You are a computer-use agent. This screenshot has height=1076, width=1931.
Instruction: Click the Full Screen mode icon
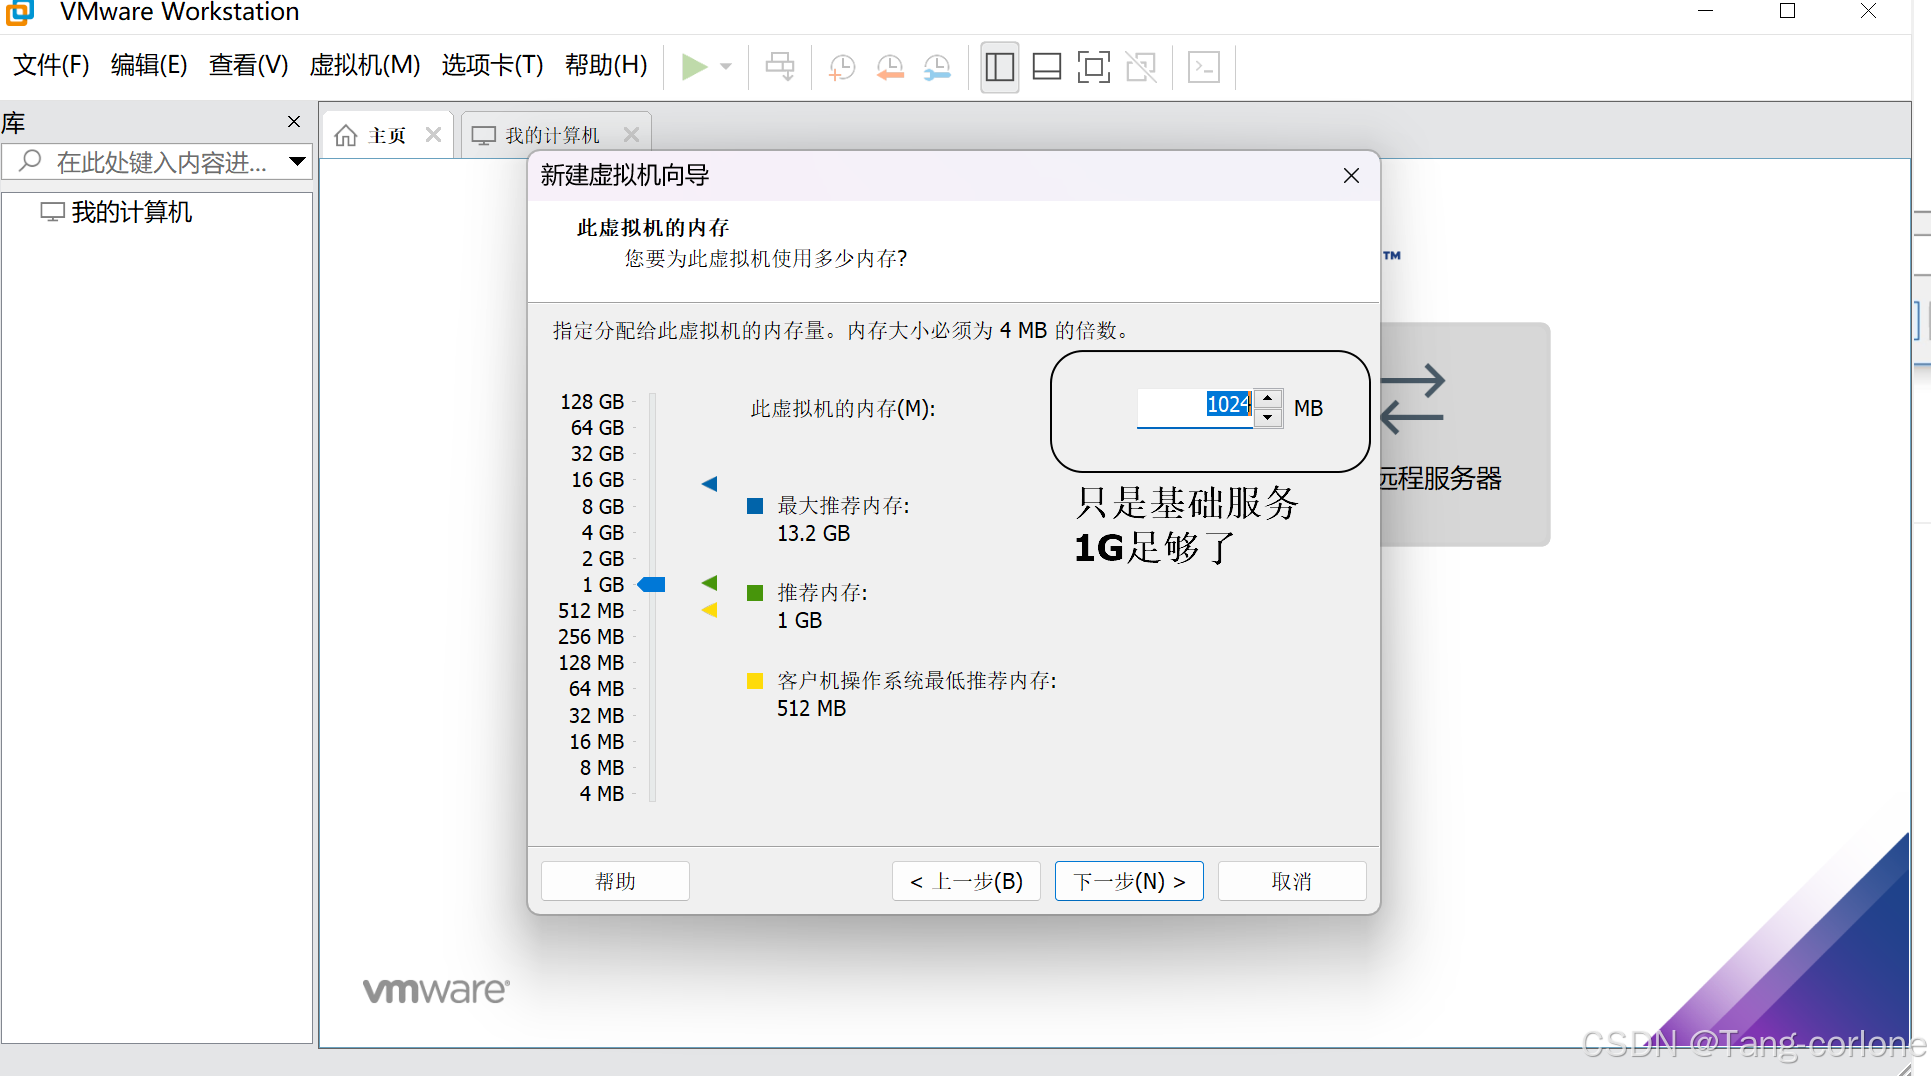pos(1094,67)
